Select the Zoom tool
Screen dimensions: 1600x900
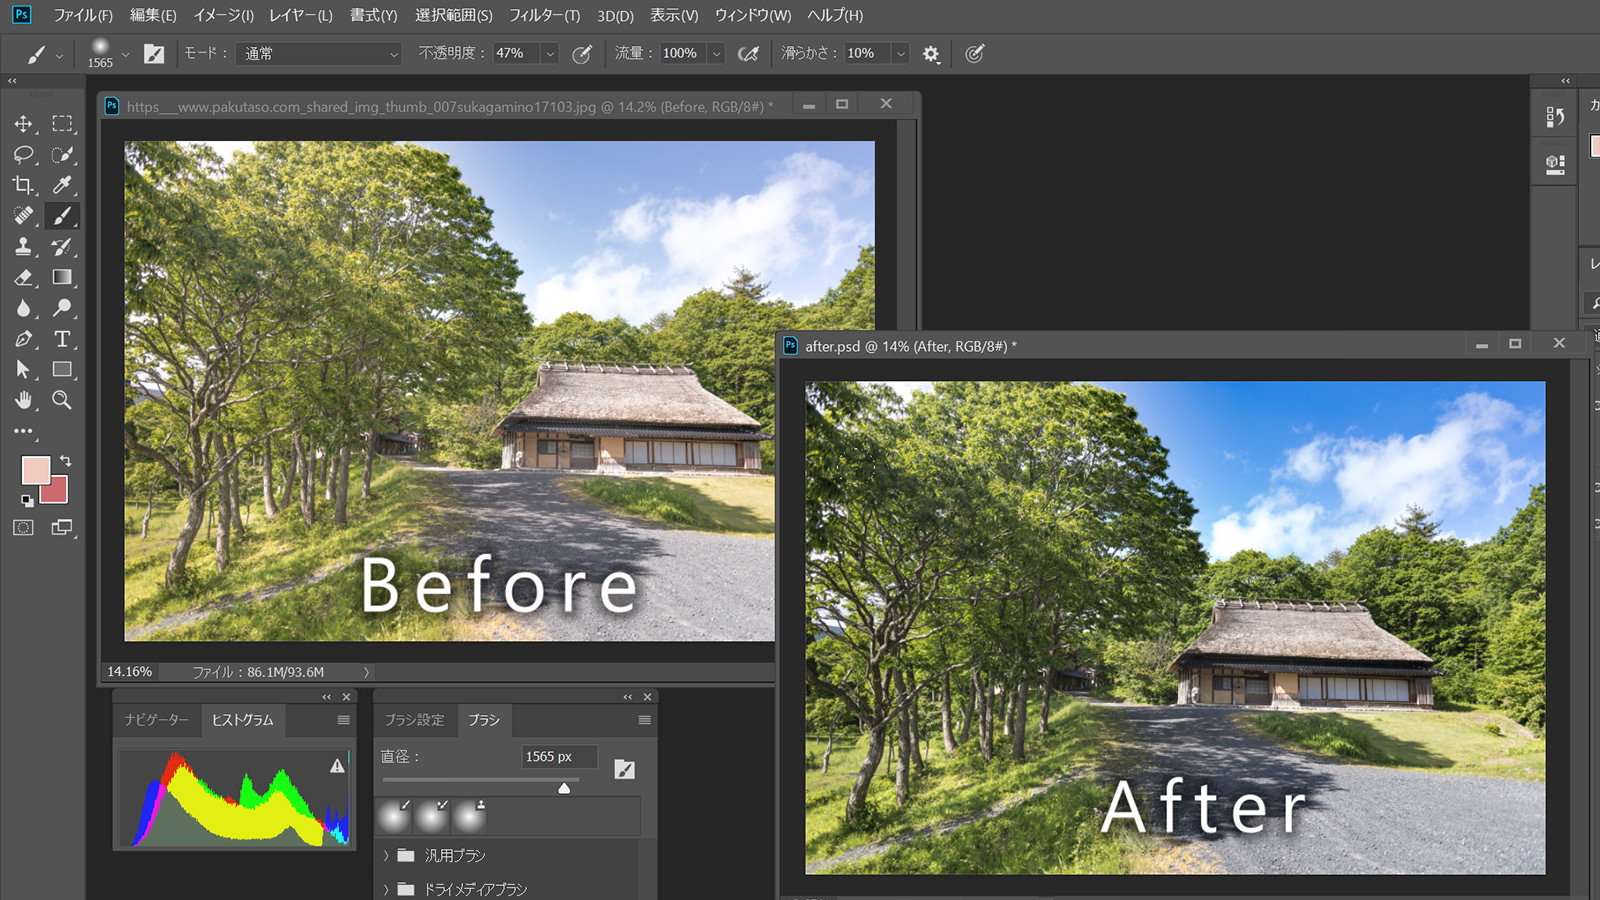click(62, 400)
